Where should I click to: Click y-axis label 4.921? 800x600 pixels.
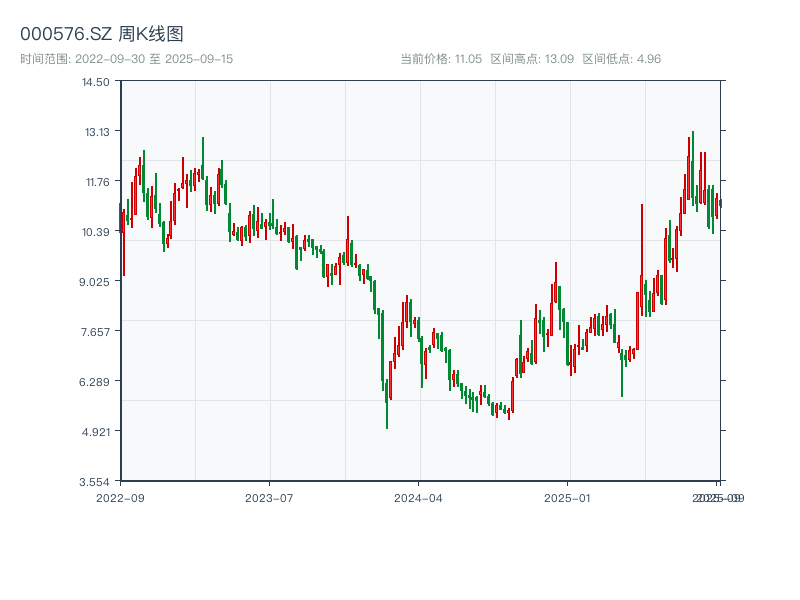click(x=96, y=432)
